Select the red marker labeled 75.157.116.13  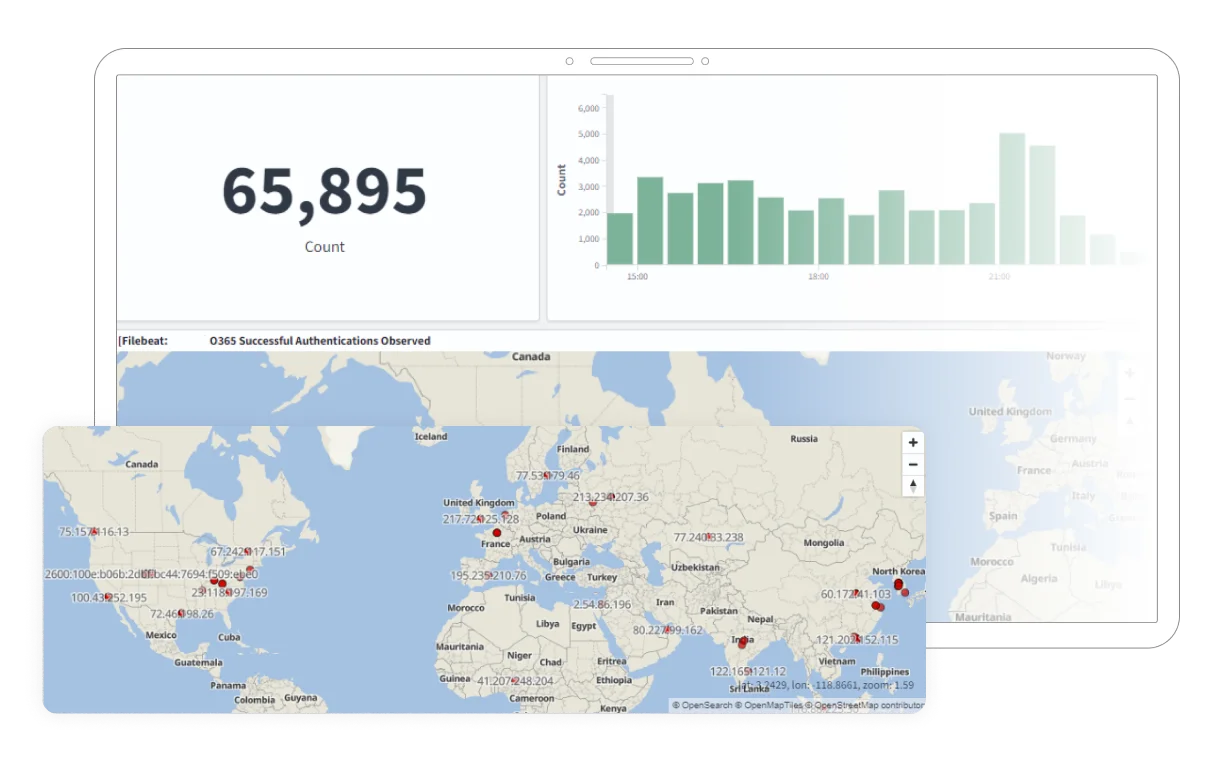tap(94, 532)
